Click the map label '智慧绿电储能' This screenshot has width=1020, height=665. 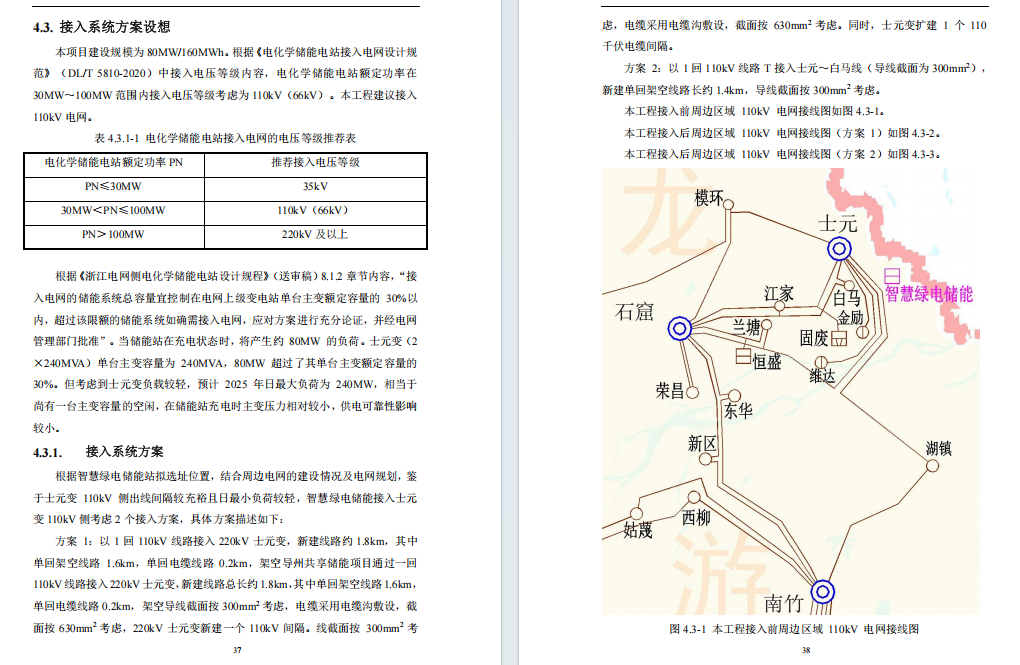(929, 294)
